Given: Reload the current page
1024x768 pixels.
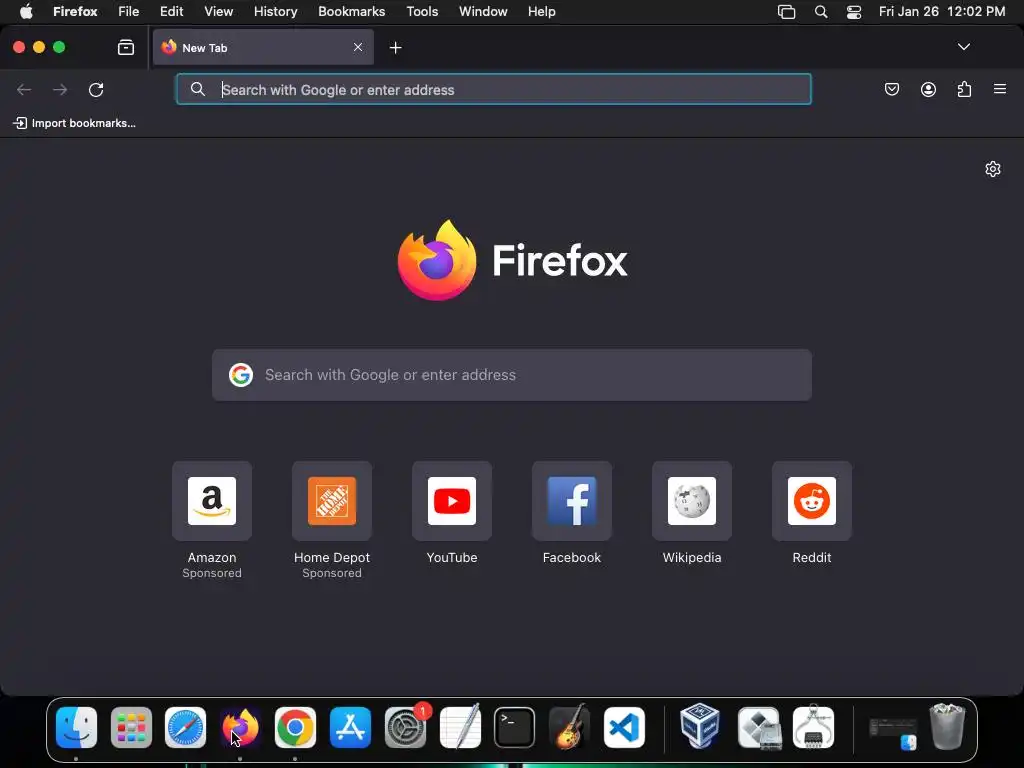Looking at the screenshot, I should point(96,89).
